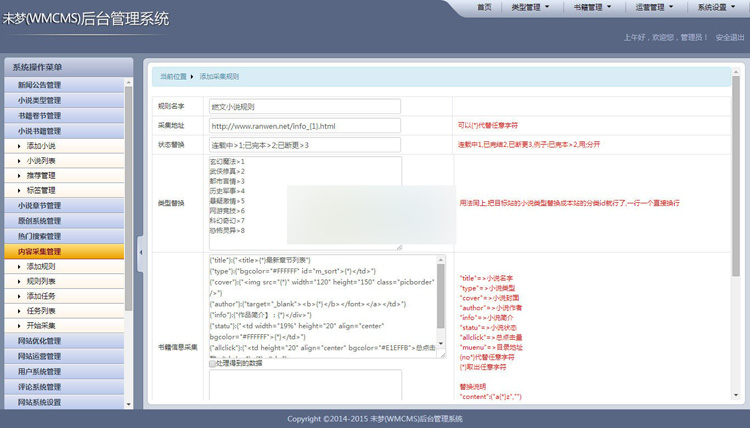Collapse the highlighted 内容采集管理 section

[64, 252]
